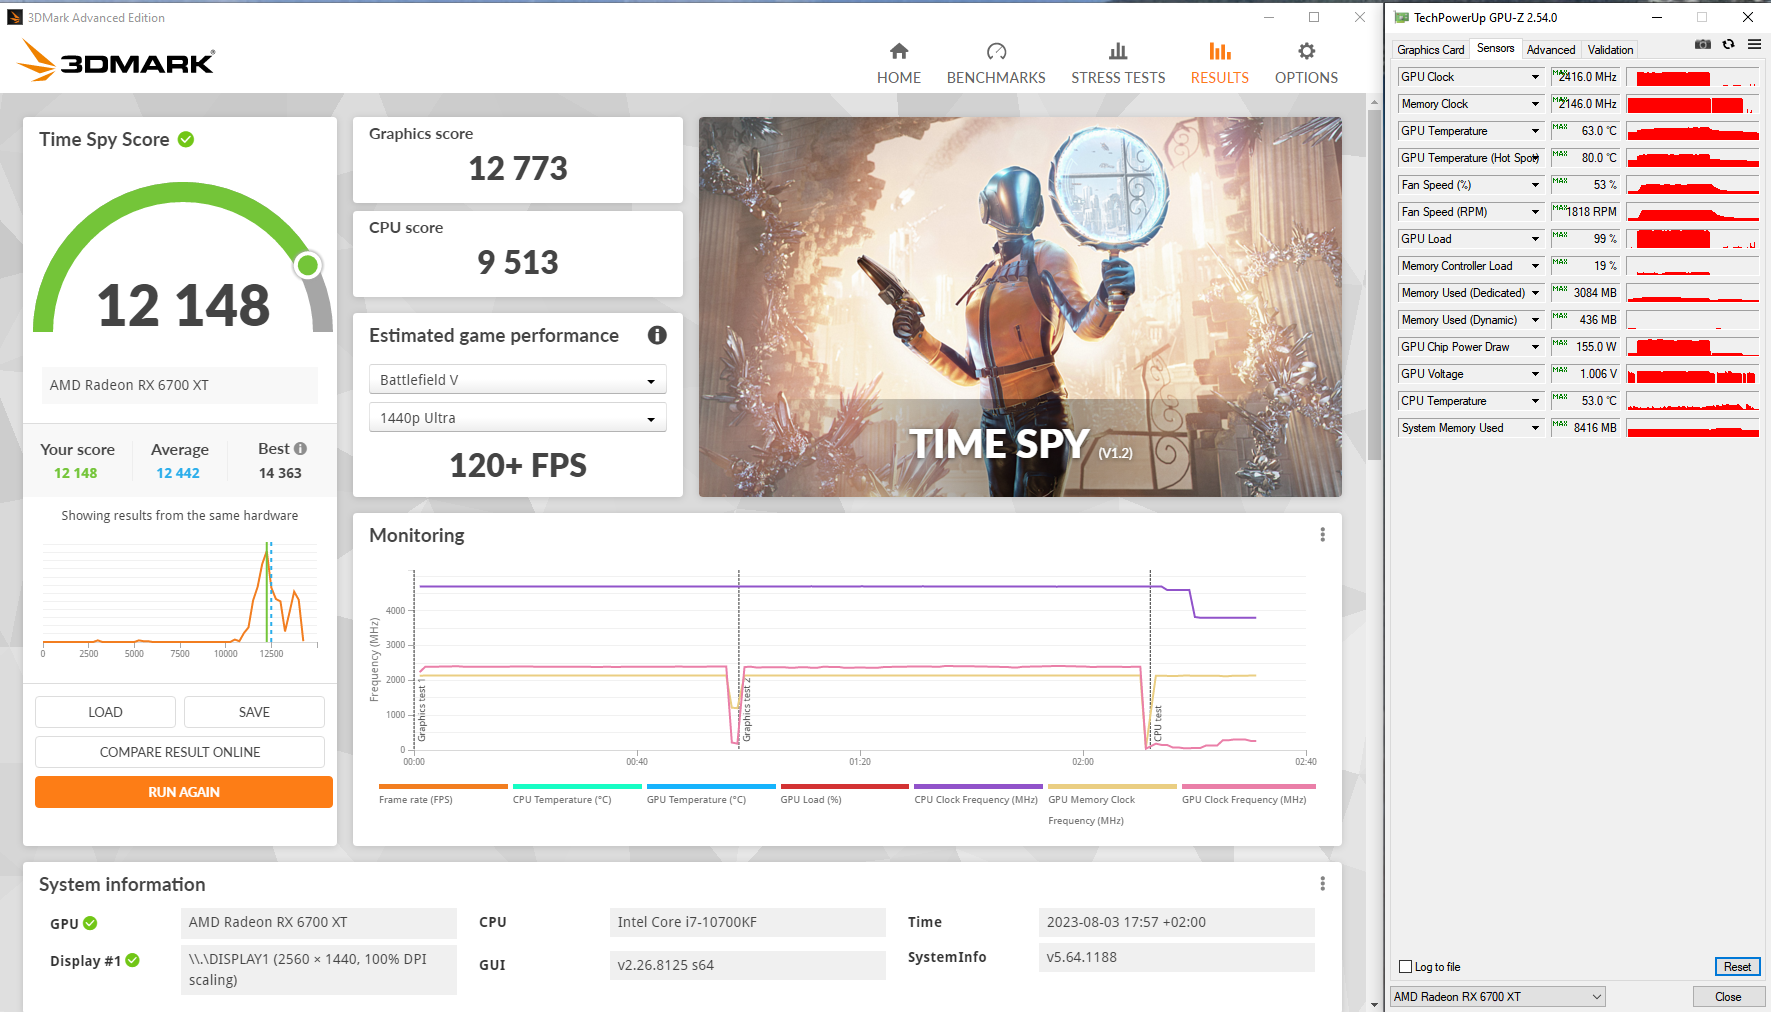Image resolution: width=1771 pixels, height=1012 pixels.
Task: Go to the HOME section
Action: coord(899,64)
